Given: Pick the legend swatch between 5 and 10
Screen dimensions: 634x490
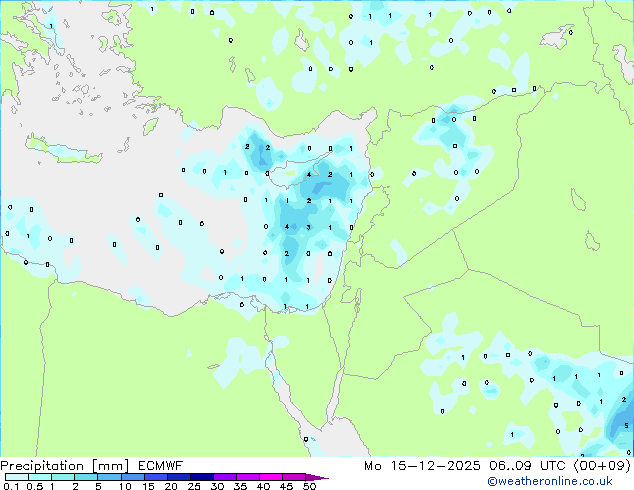Looking at the screenshot, I should (109, 477).
